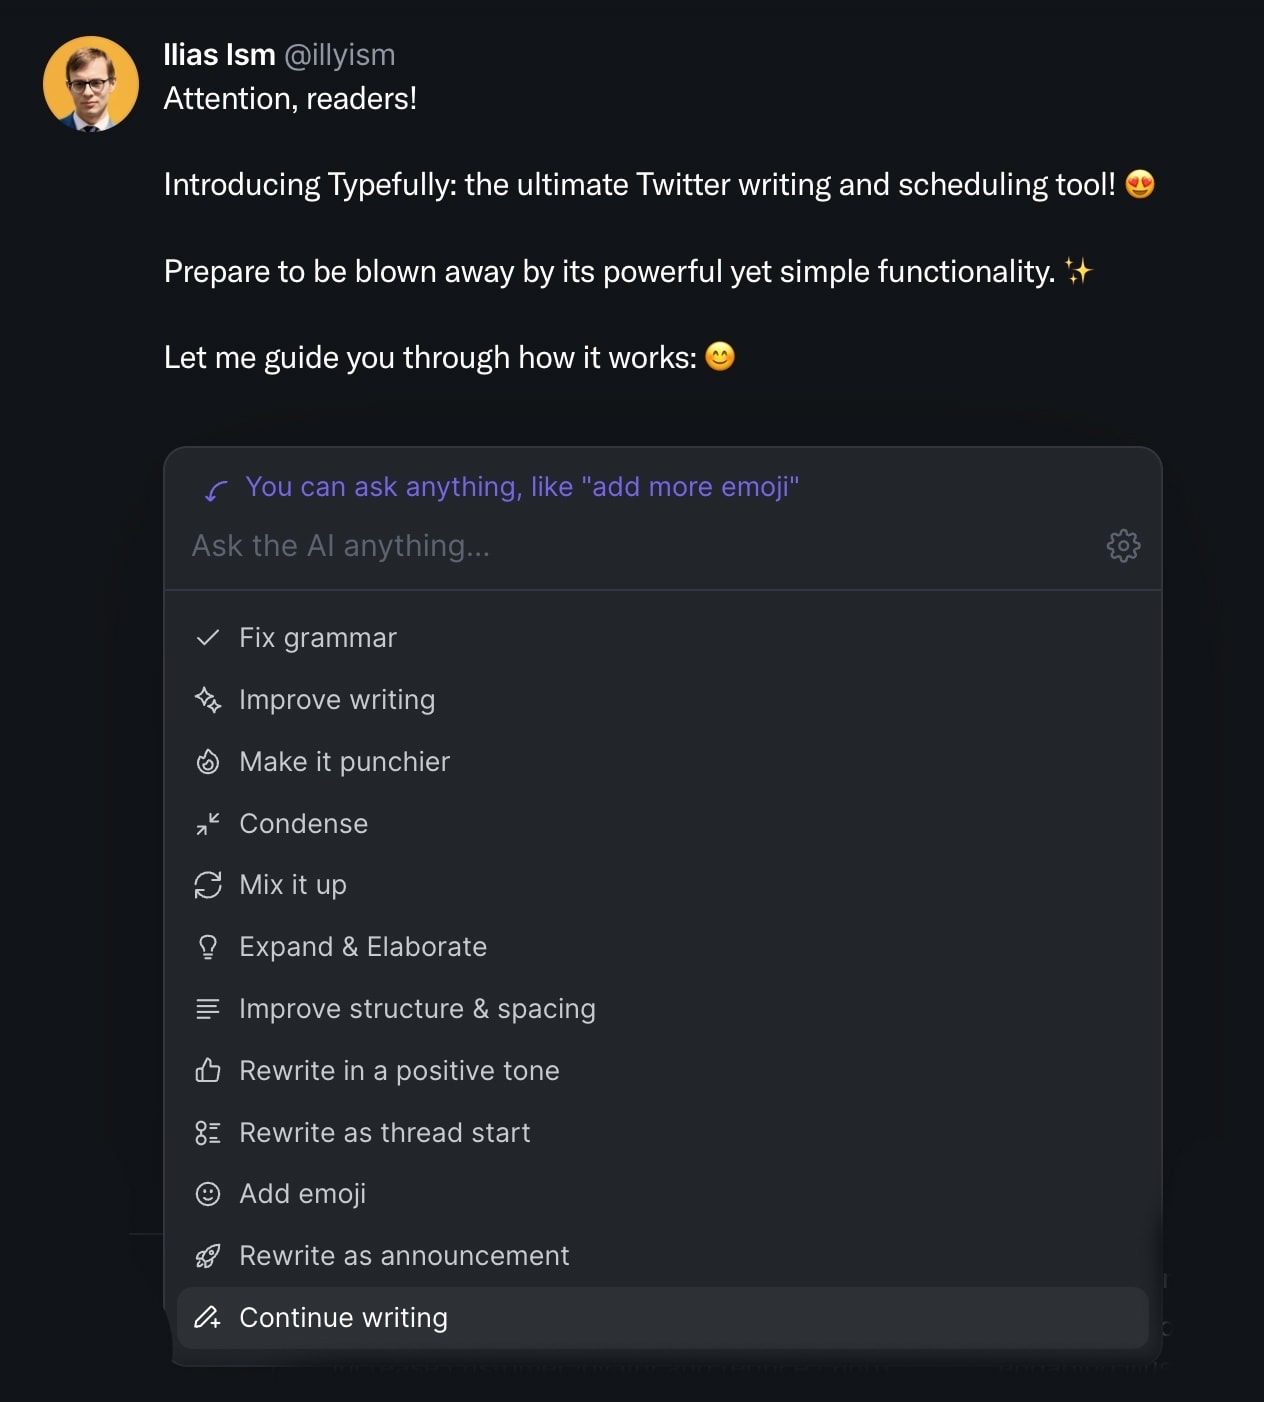The width and height of the screenshot is (1264, 1402).
Task: Click the pen icon beside Continue writing
Action: click(x=208, y=1317)
